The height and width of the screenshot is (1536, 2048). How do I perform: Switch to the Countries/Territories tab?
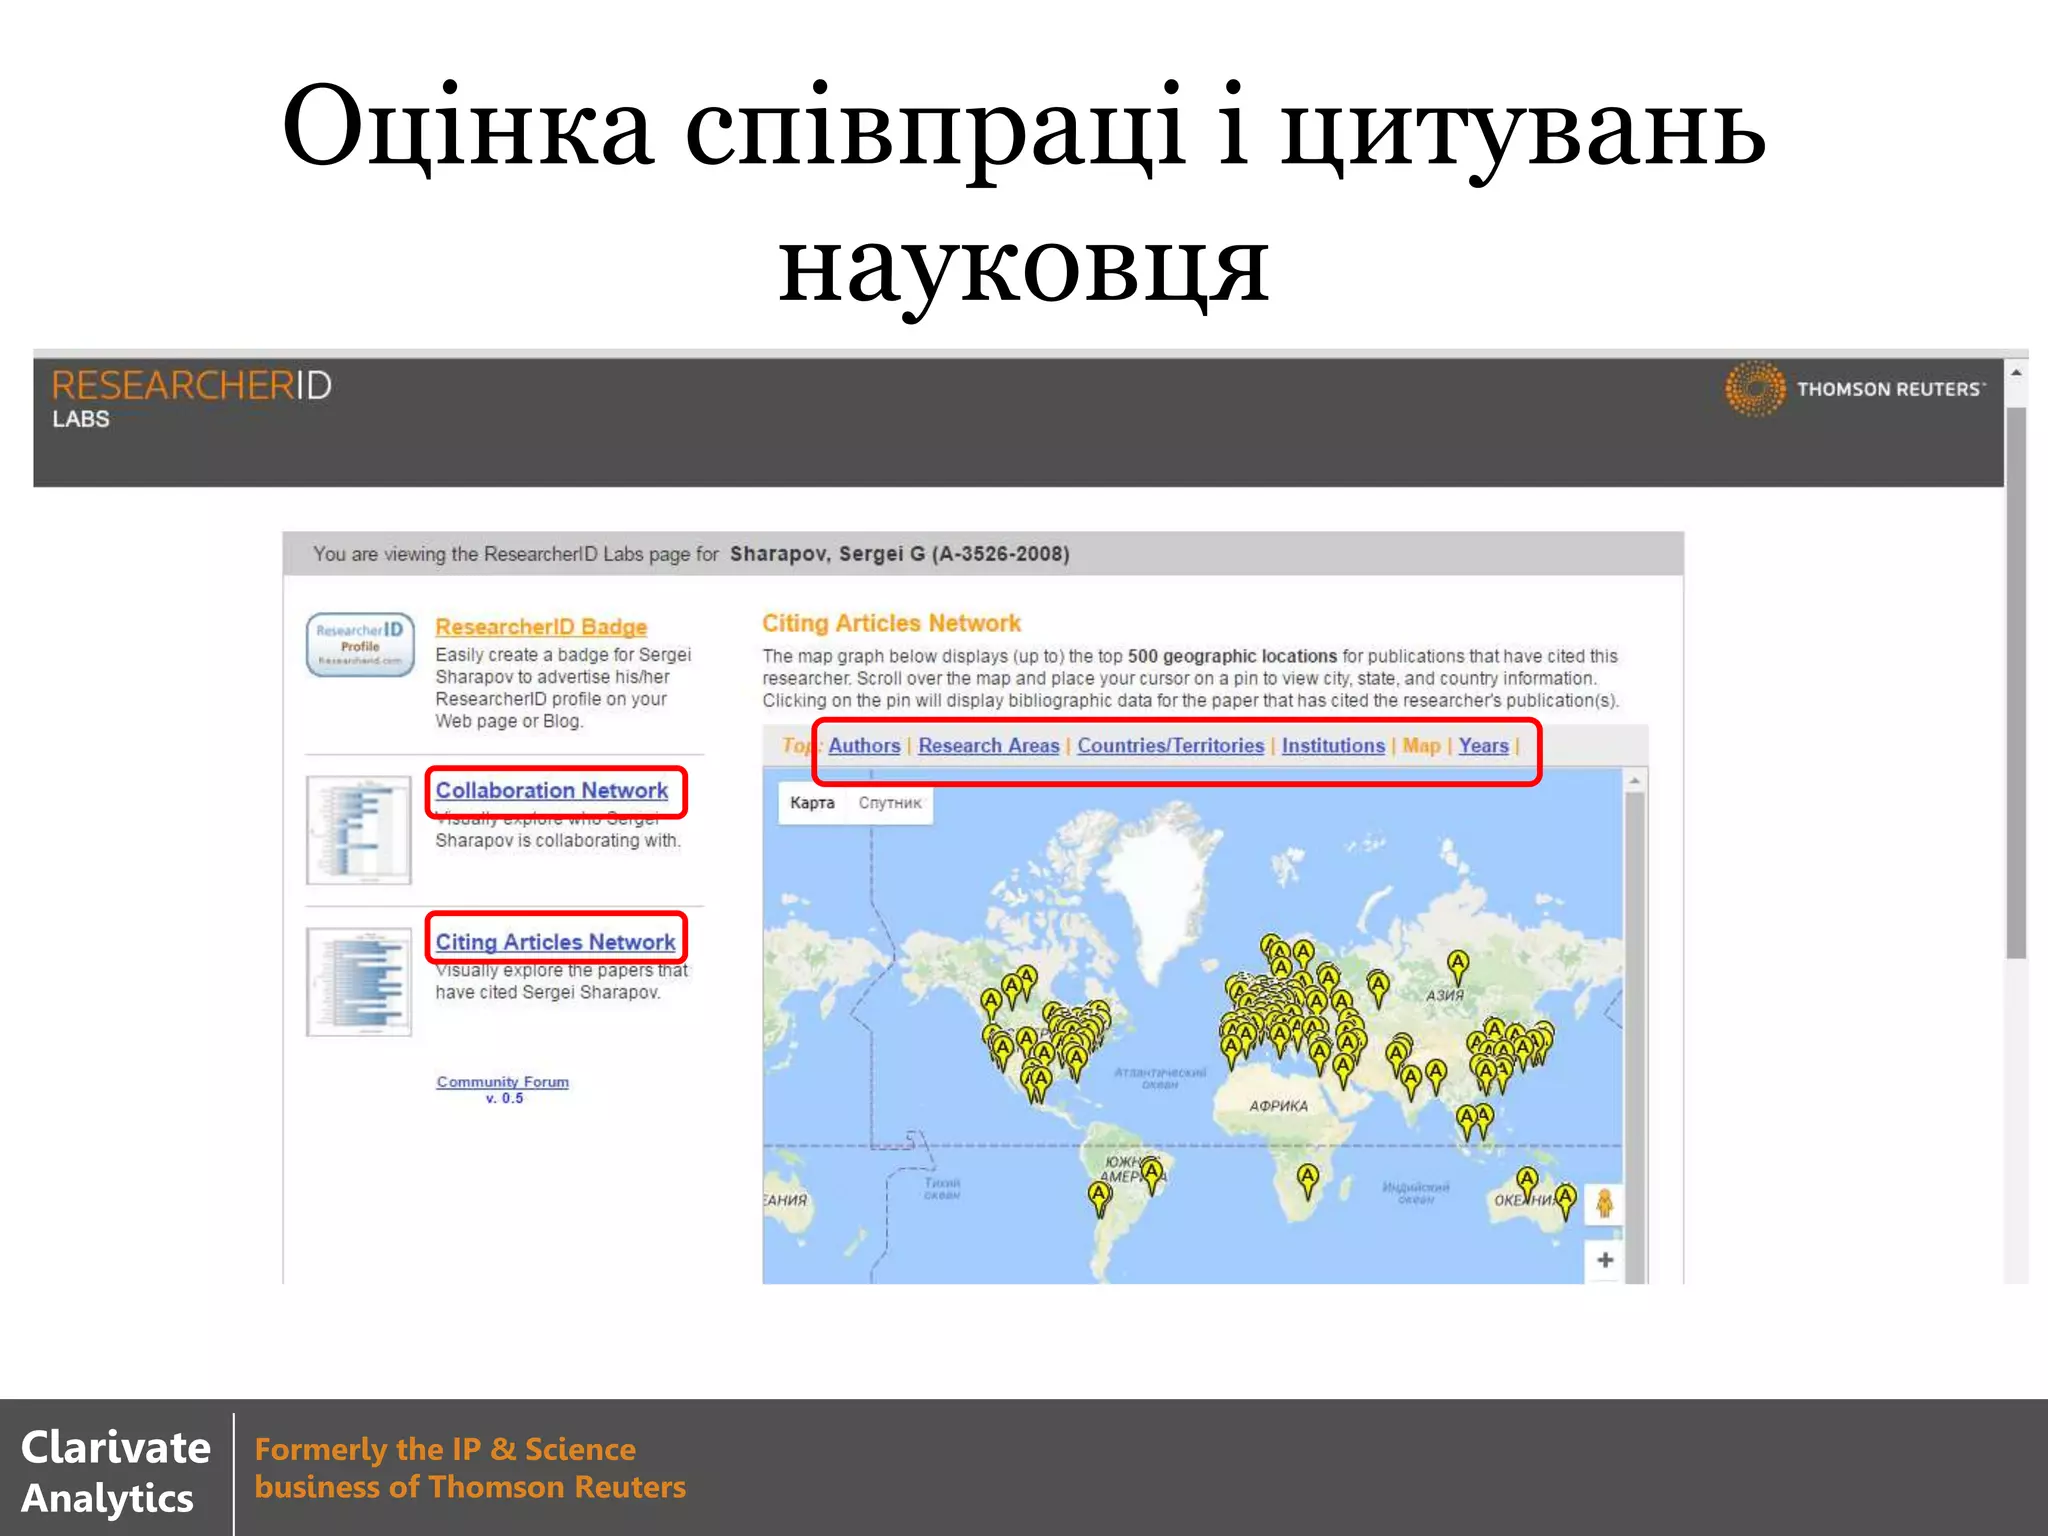(1171, 746)
